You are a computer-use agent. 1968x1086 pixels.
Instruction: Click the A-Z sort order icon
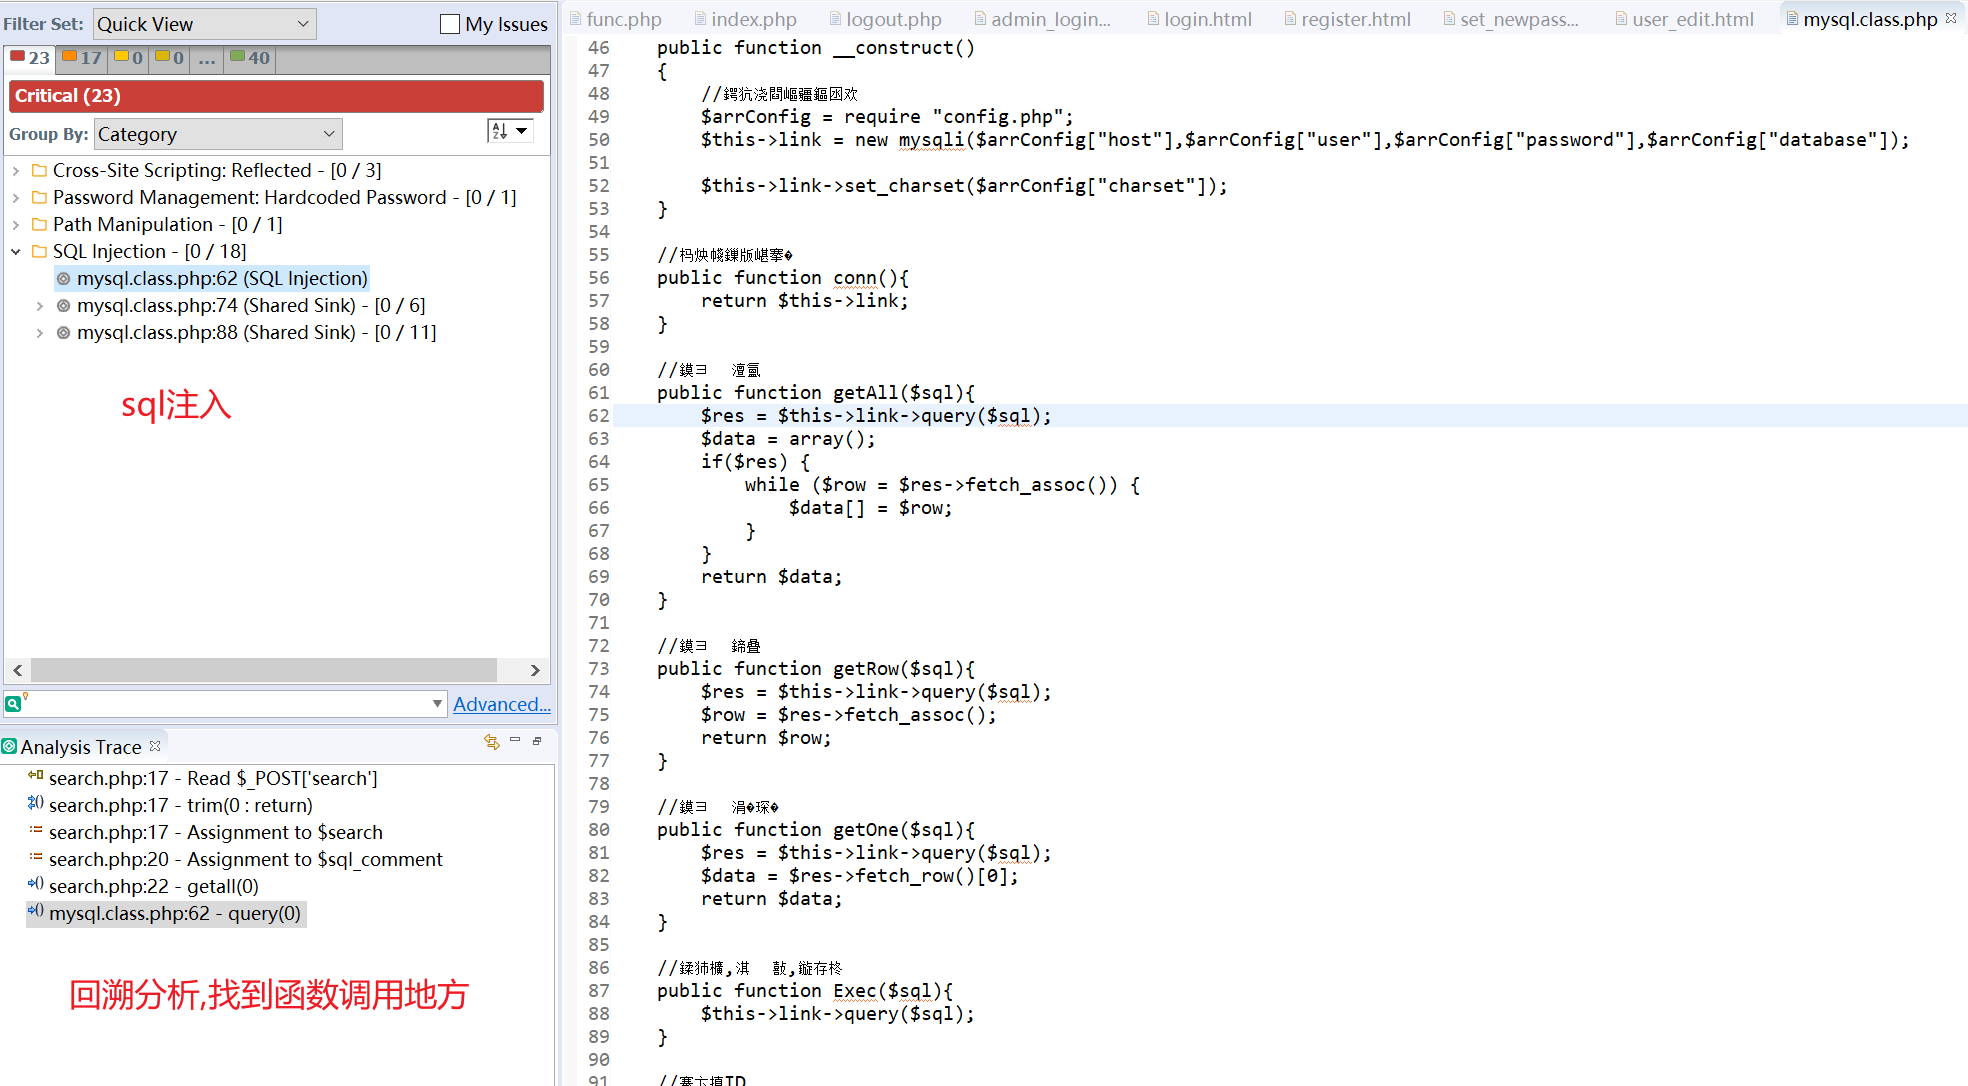tap(500, 131)
